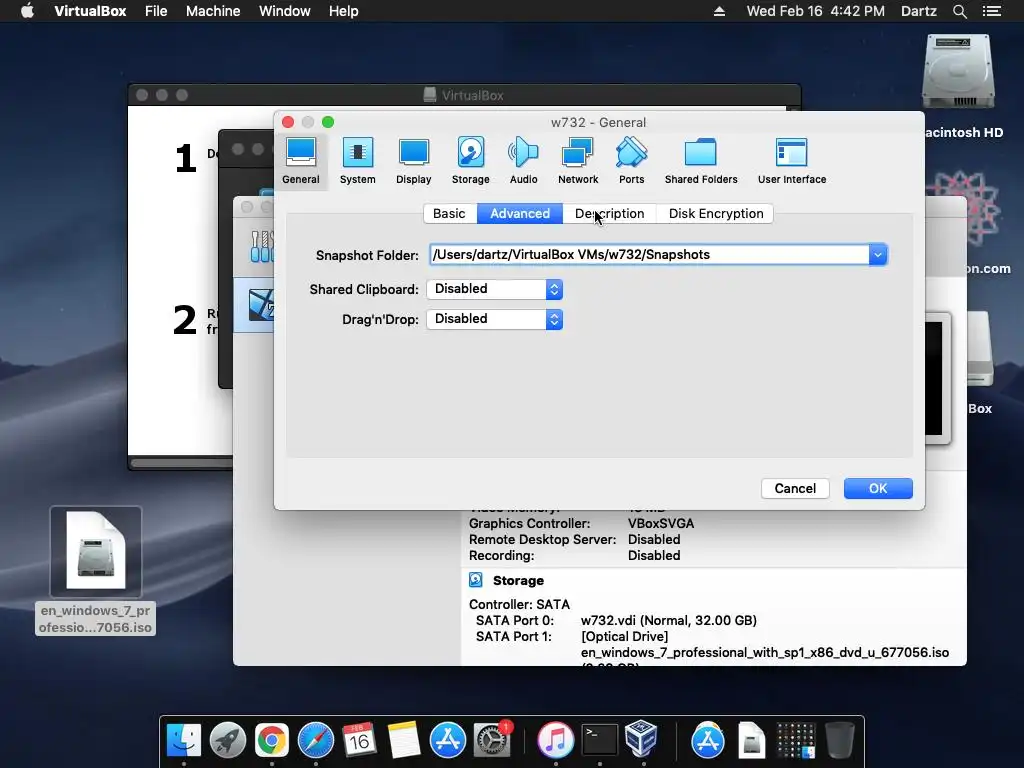Open the Trash in the dock
The height and width of the screenshot is (768, 1024).
click(x=839, y=741)
